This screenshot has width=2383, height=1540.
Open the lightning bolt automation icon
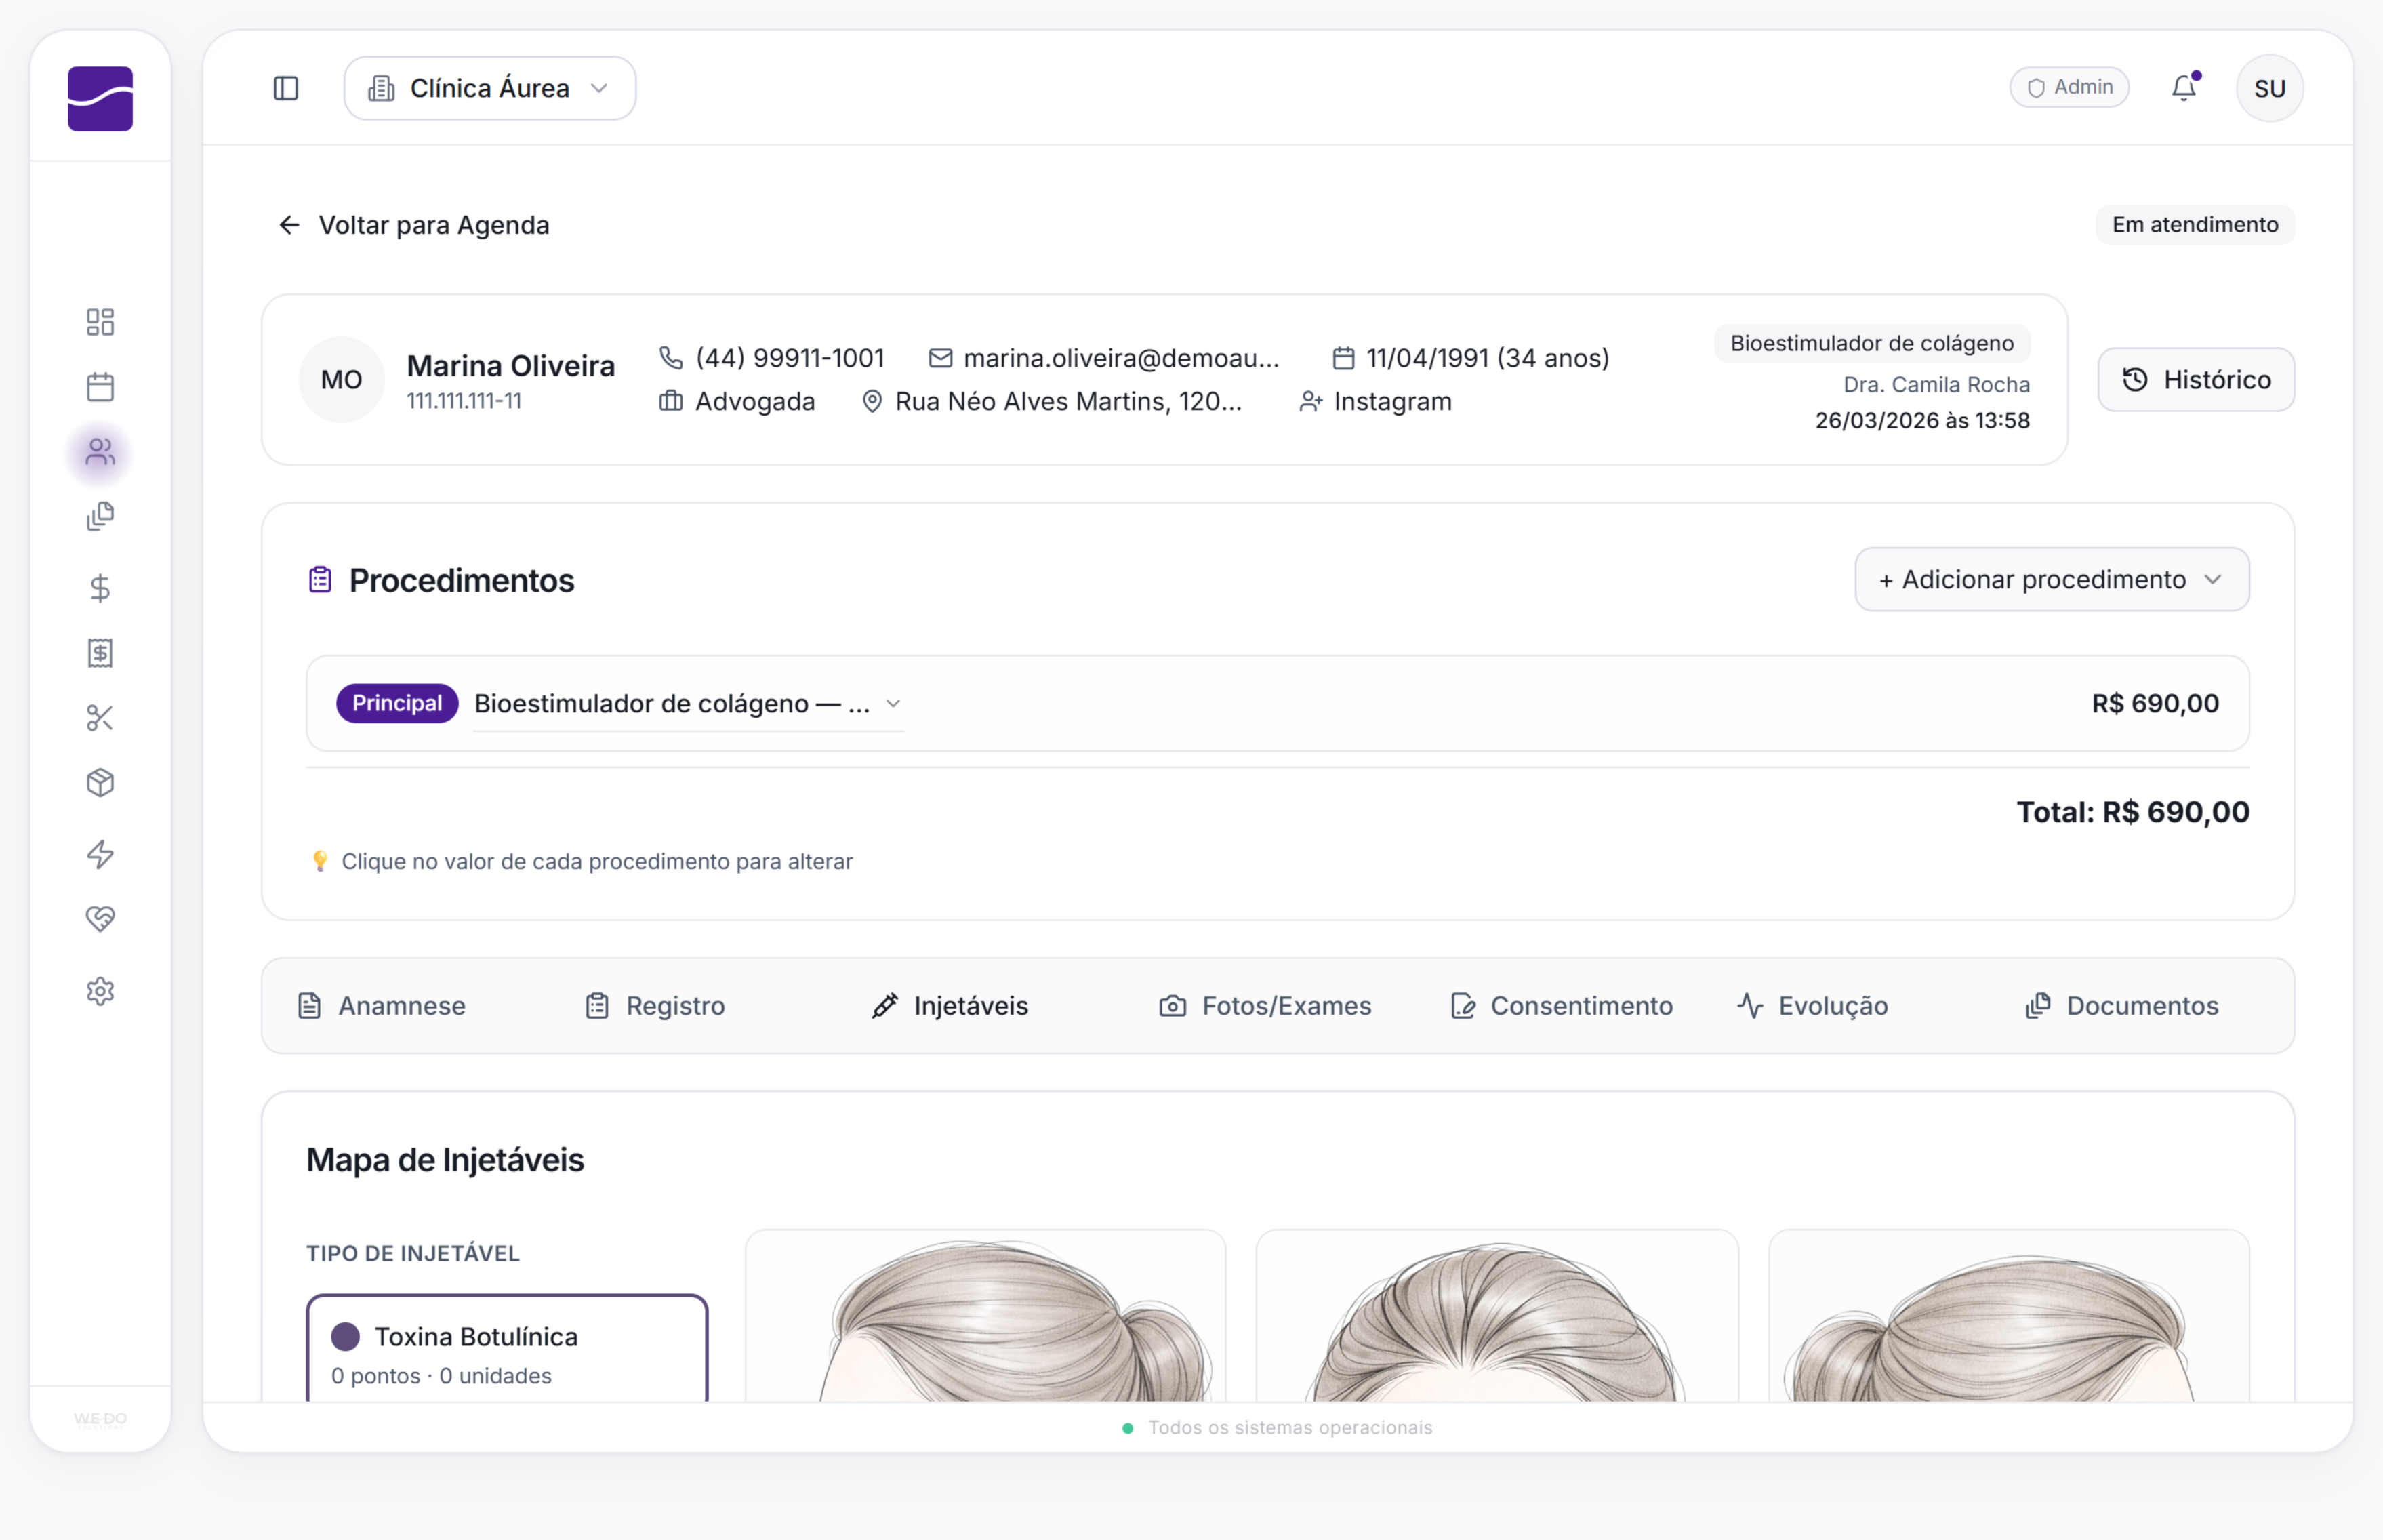click(100, 854)
